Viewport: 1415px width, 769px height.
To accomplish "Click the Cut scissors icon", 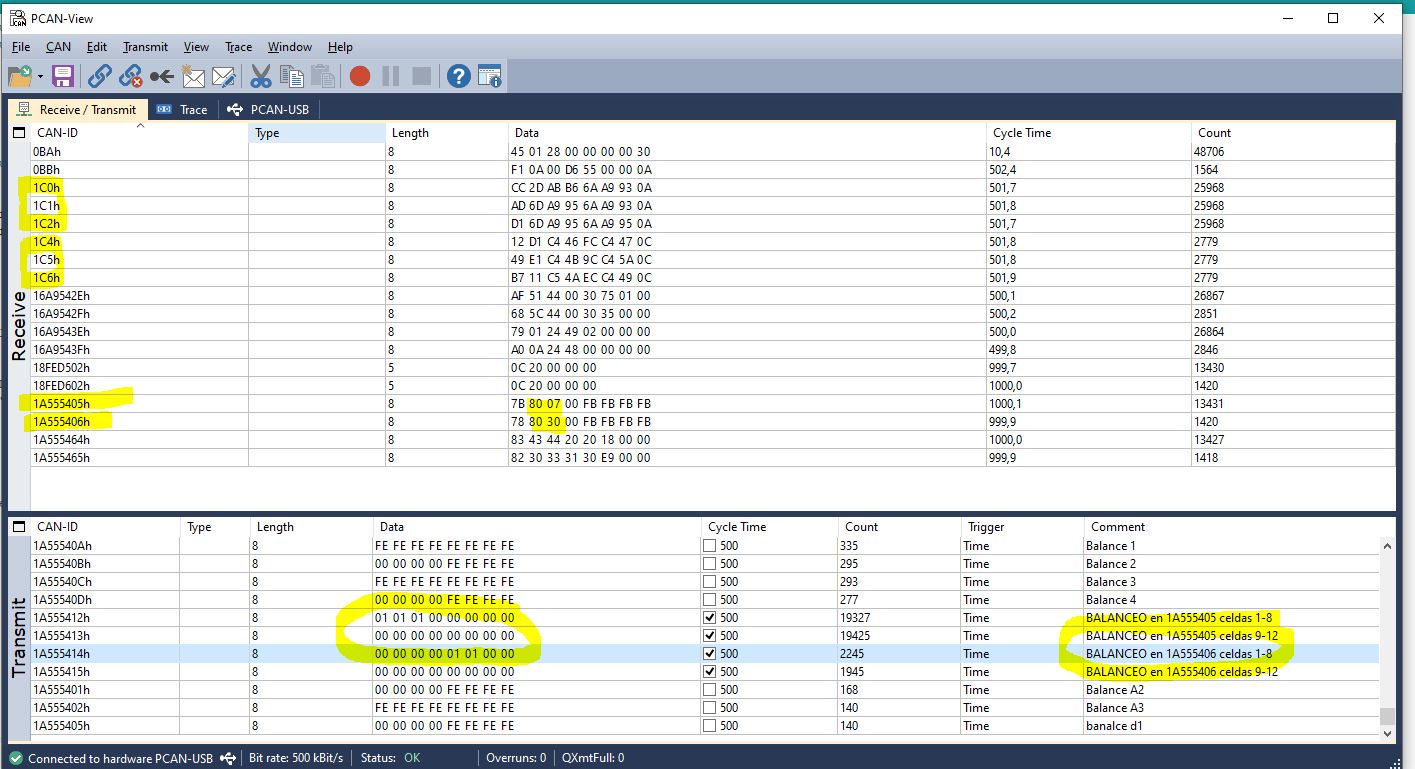I will [261, 76].
